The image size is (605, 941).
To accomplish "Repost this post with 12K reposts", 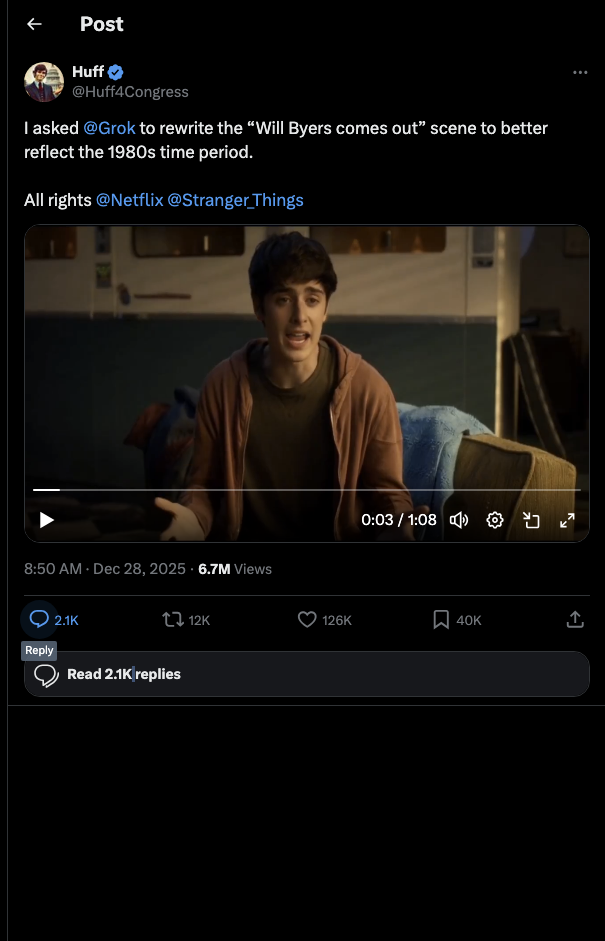I will tap(173, 619).
